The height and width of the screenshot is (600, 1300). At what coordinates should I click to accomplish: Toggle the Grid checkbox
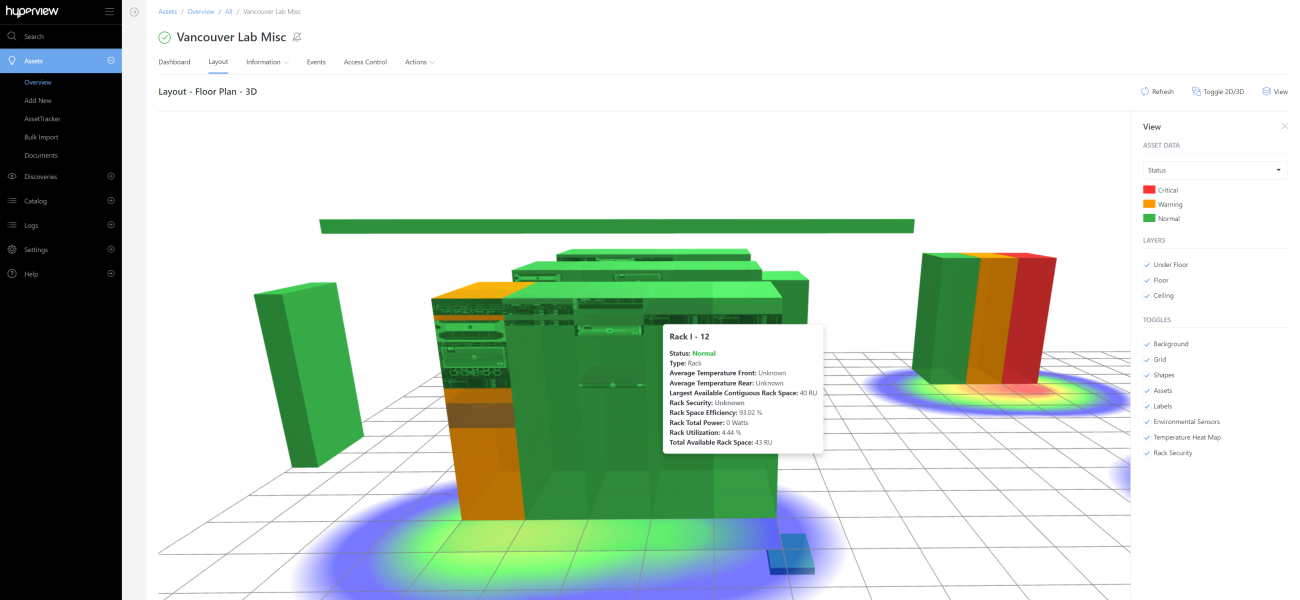[x=1147, y=359]
